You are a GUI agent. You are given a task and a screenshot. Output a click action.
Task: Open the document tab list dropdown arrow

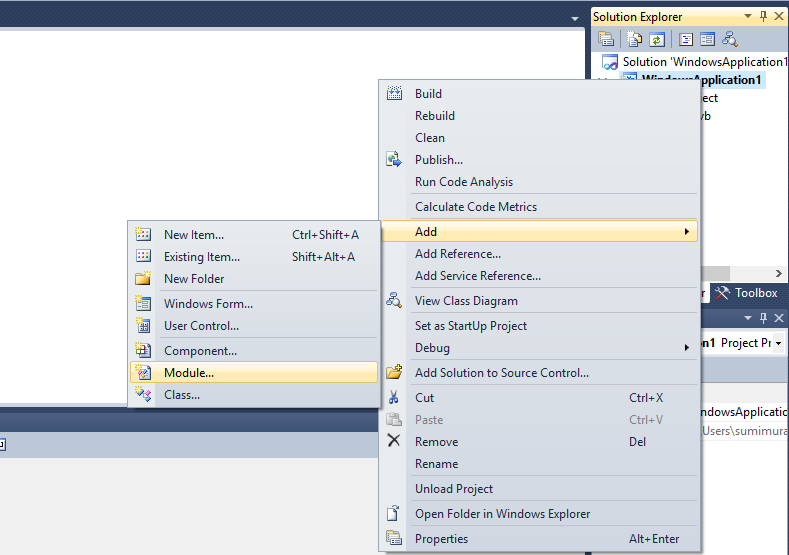tap(575, 19)
